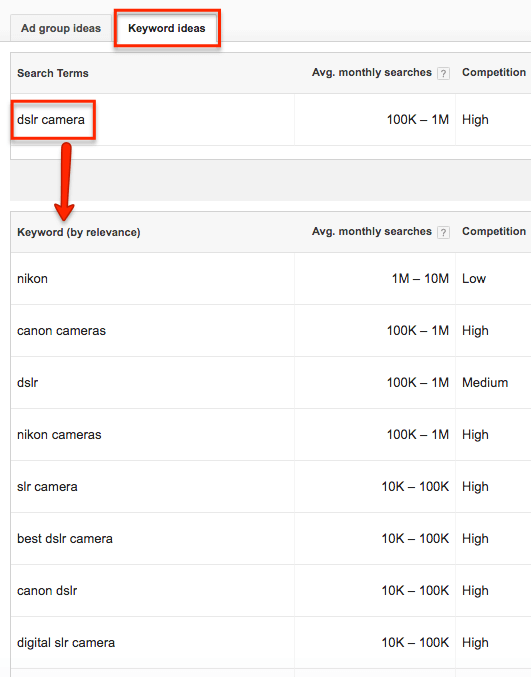The image size is (531, 677).
Task: Click Medium competition value for dslr
Action: tap(485, 383)
